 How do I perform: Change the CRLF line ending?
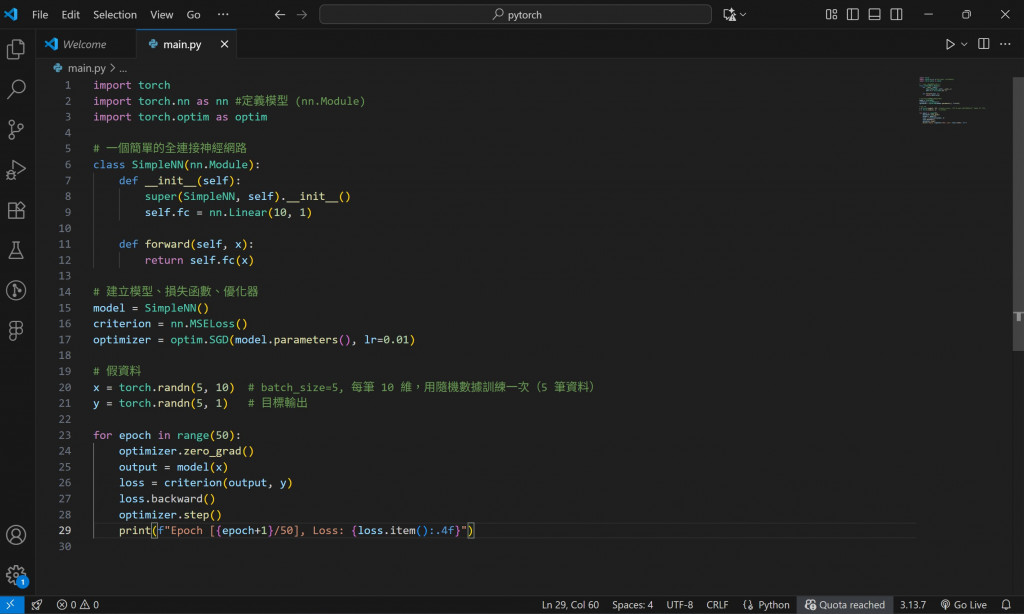[x=717, y=605]
